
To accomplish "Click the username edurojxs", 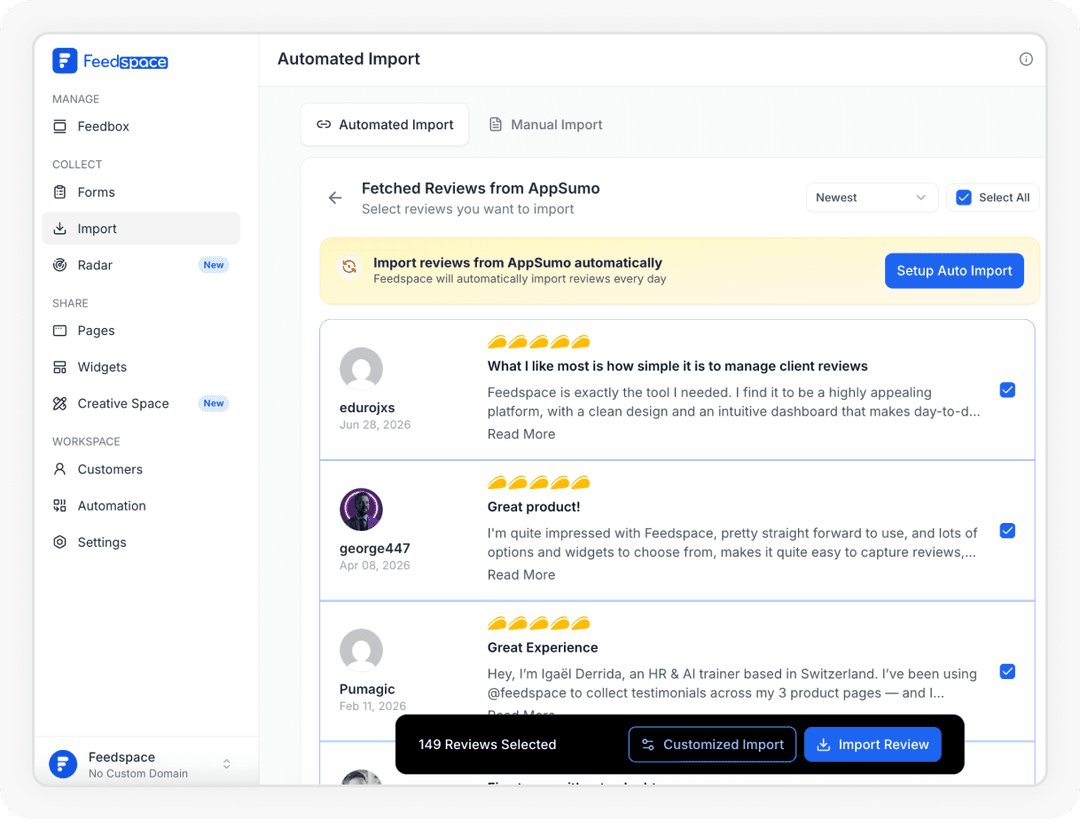I will pos(367,408).
